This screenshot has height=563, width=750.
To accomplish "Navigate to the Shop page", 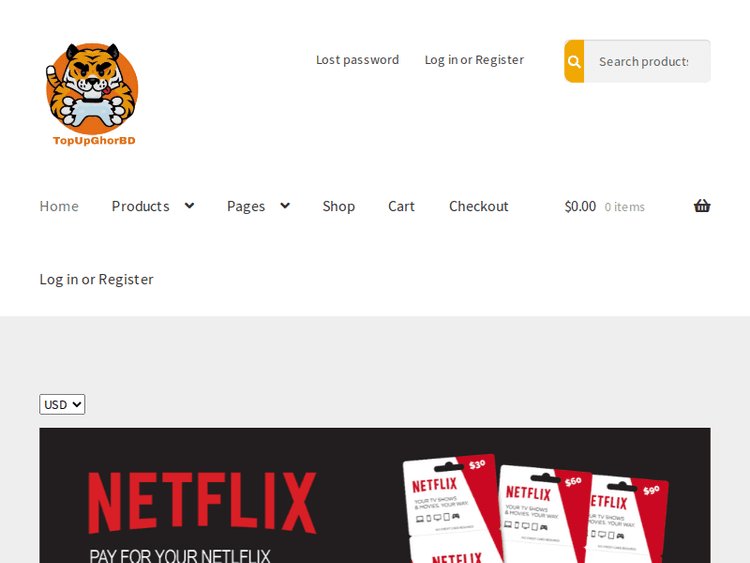I will 338,206.
